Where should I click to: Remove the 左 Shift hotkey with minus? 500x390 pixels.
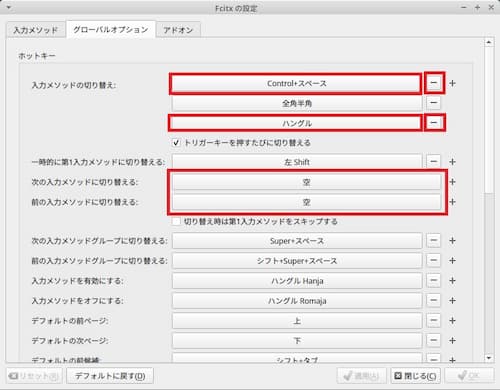[x=433, y=162]
